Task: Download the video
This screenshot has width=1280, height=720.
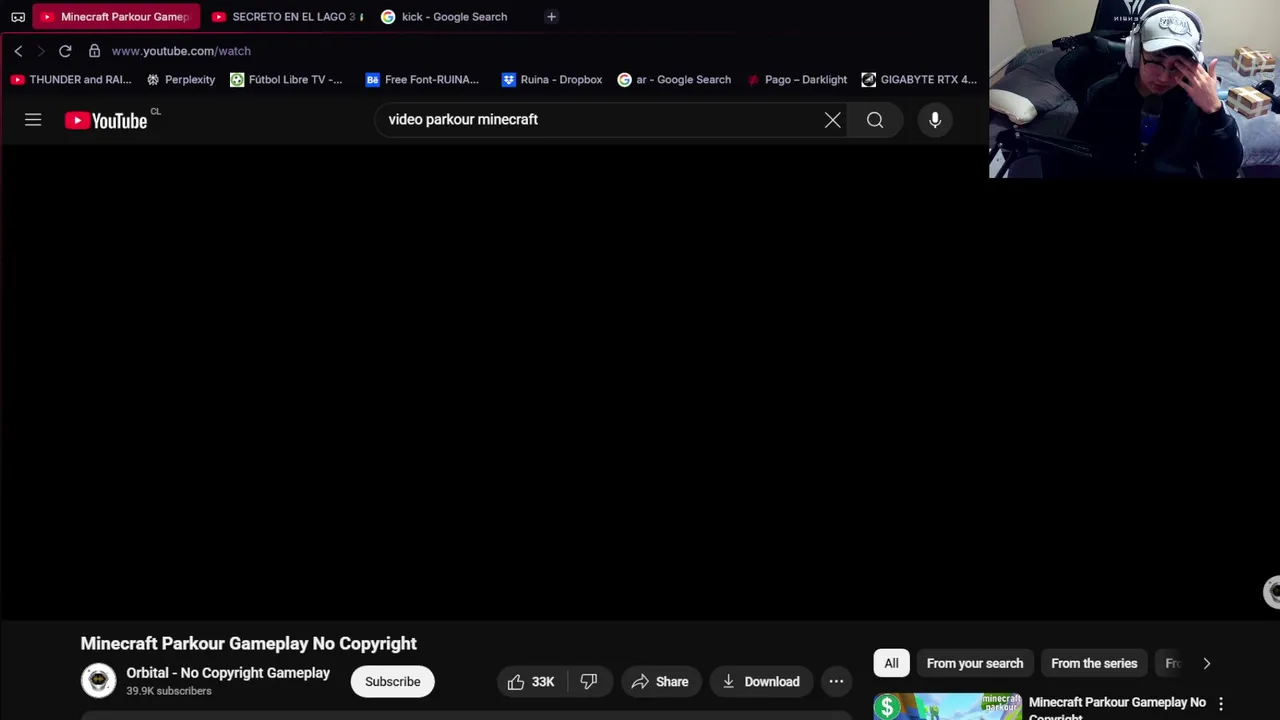Action: [x=761, y=682]
